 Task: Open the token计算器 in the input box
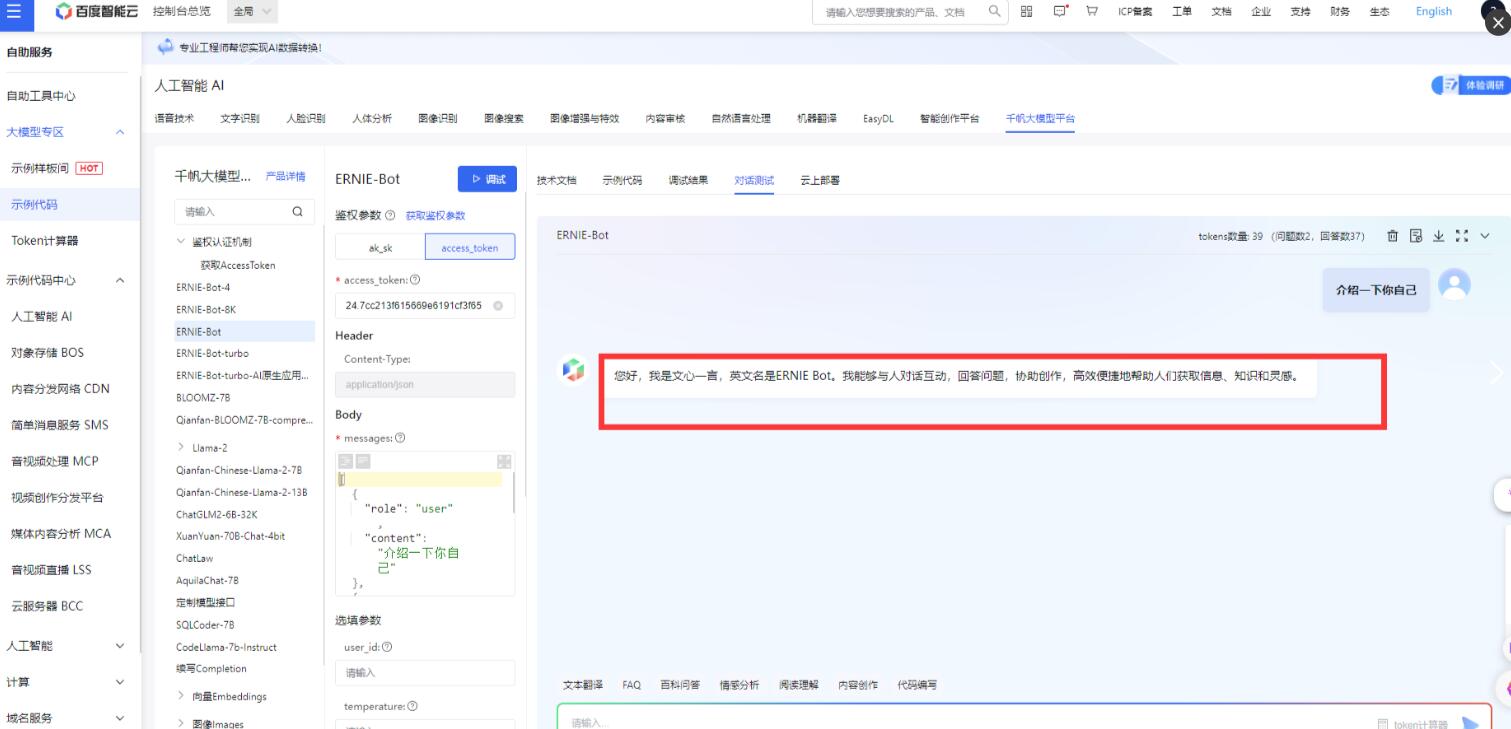(1412, 724)
